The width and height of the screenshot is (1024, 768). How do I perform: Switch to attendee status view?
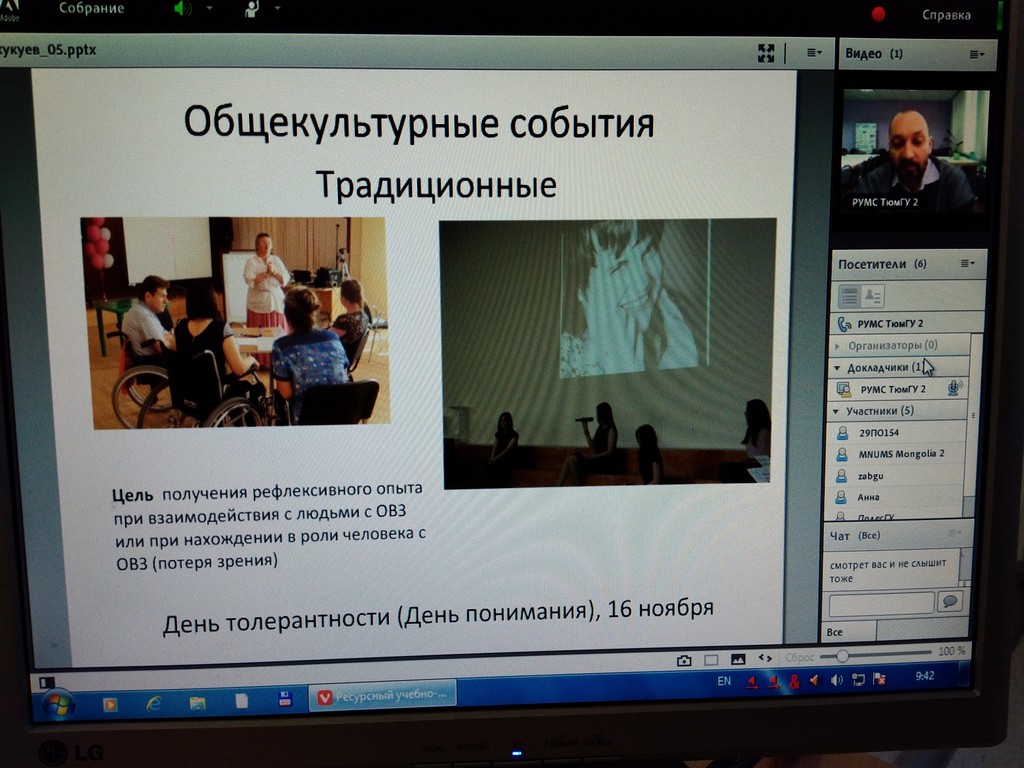872,296
